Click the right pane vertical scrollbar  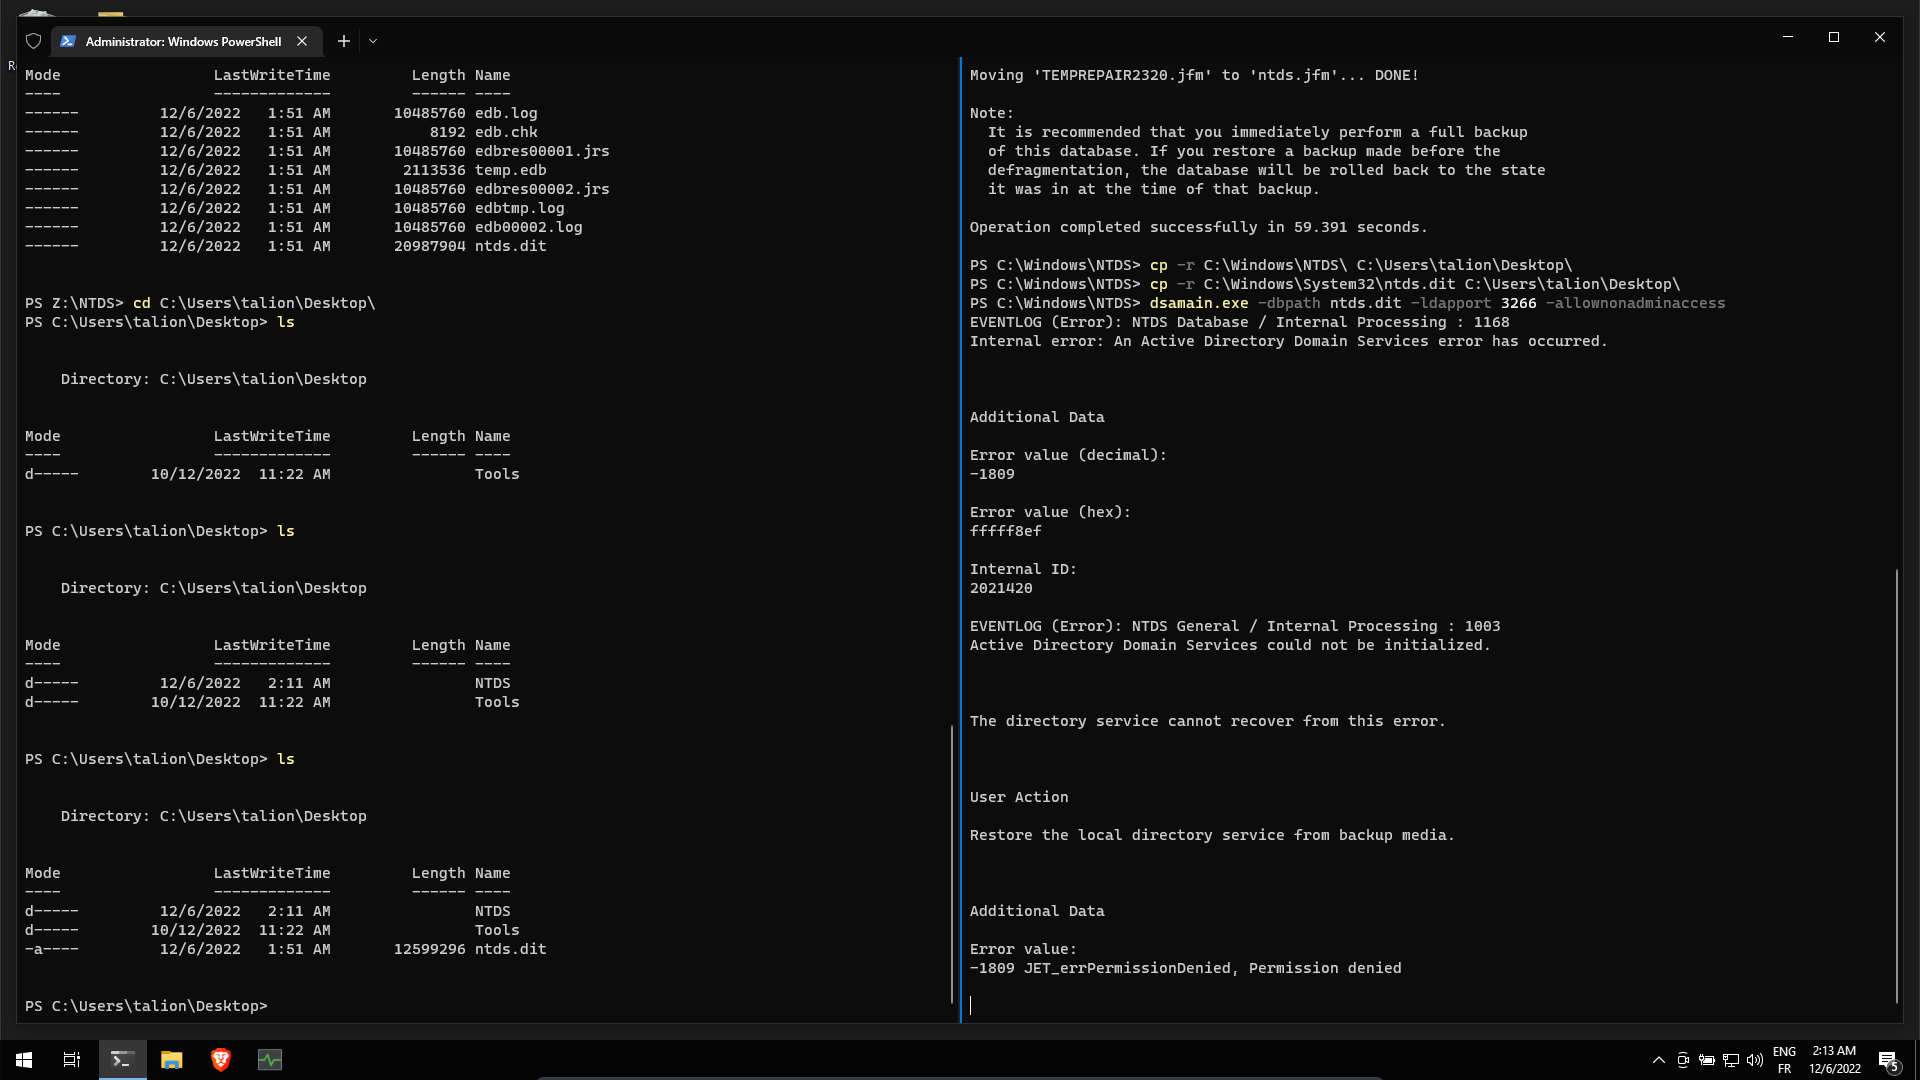point(1896,785)
